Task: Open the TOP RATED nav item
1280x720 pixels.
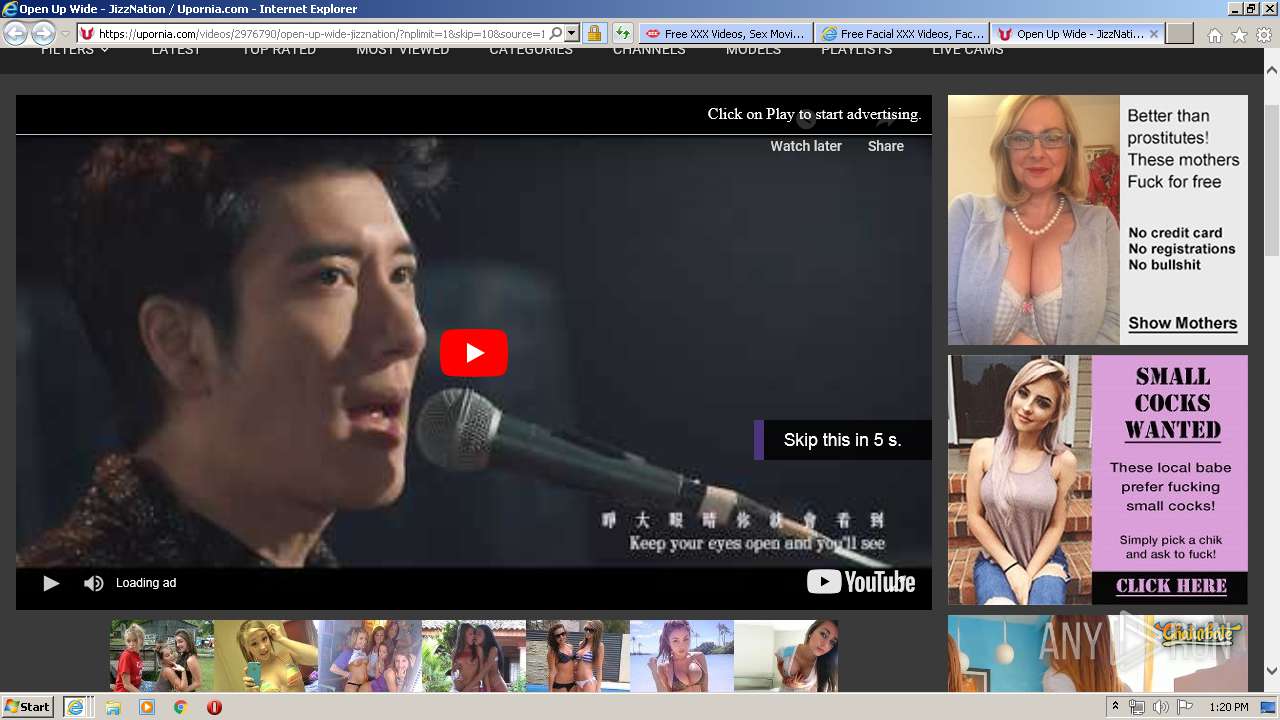Action: click(x=279, y=50)
